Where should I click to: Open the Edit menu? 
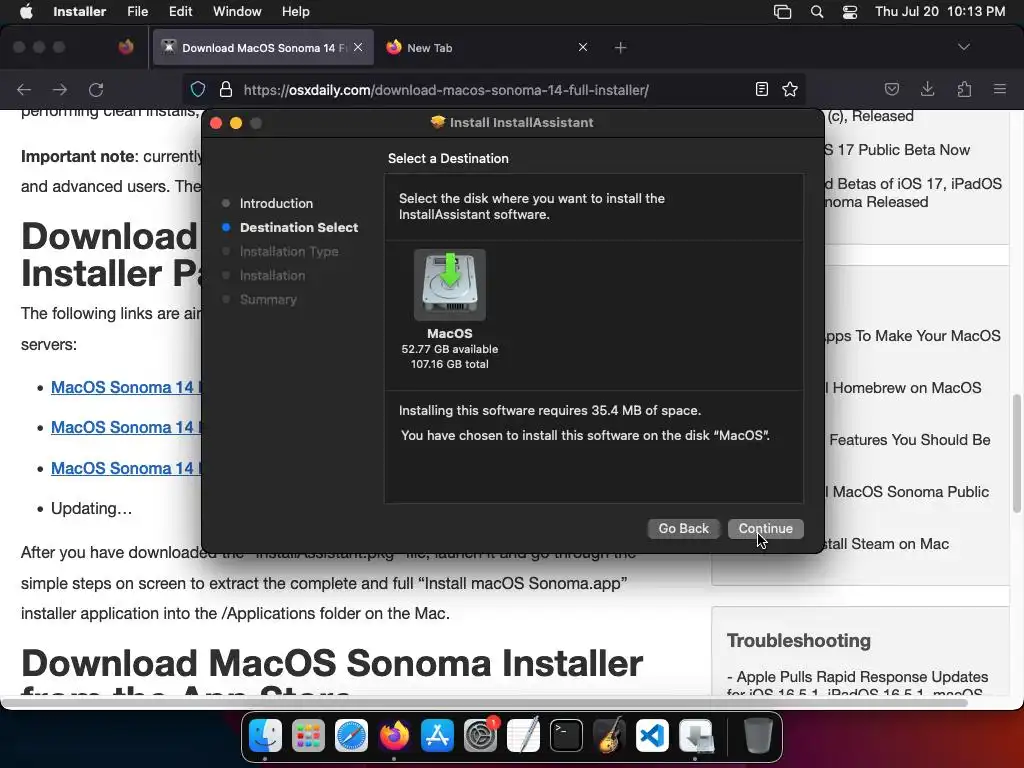click(x=180, y=11)
